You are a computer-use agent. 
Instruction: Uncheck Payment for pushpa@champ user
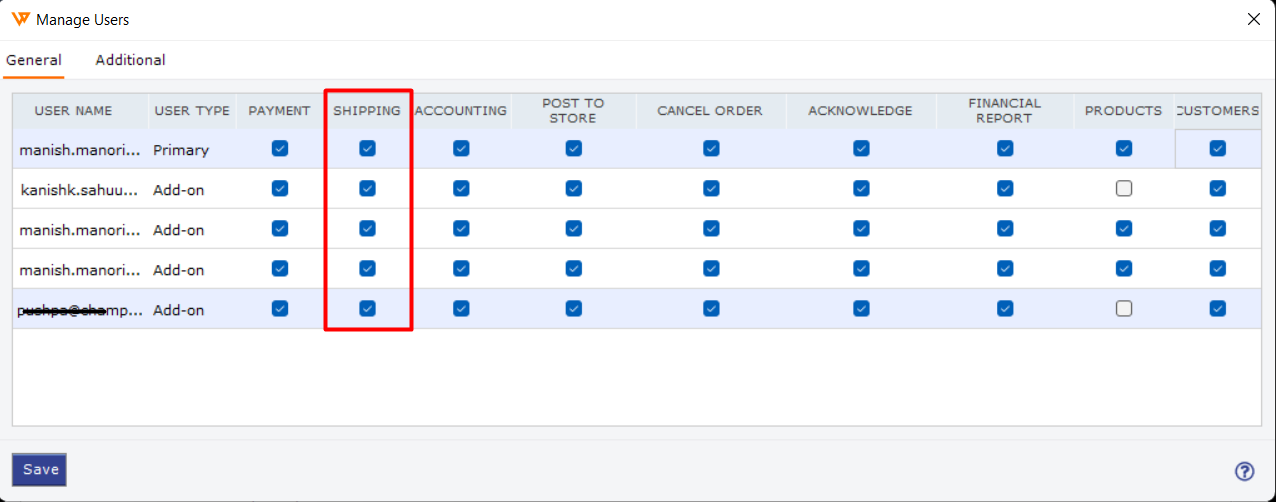(280, 308)
